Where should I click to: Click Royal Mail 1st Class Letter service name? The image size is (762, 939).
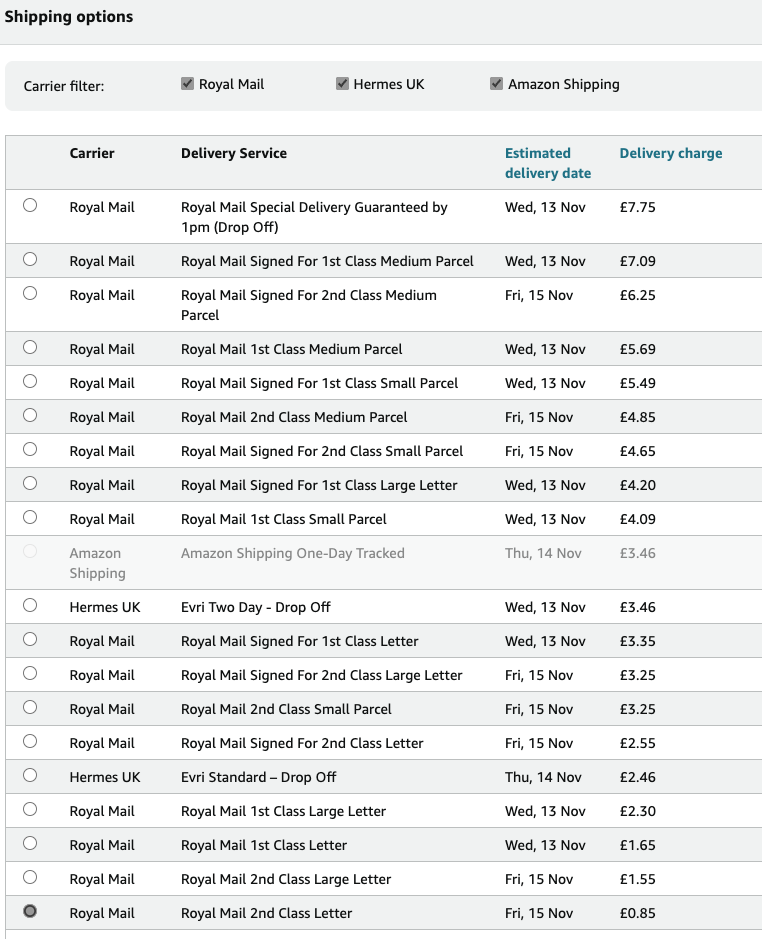tap(264, 846)
